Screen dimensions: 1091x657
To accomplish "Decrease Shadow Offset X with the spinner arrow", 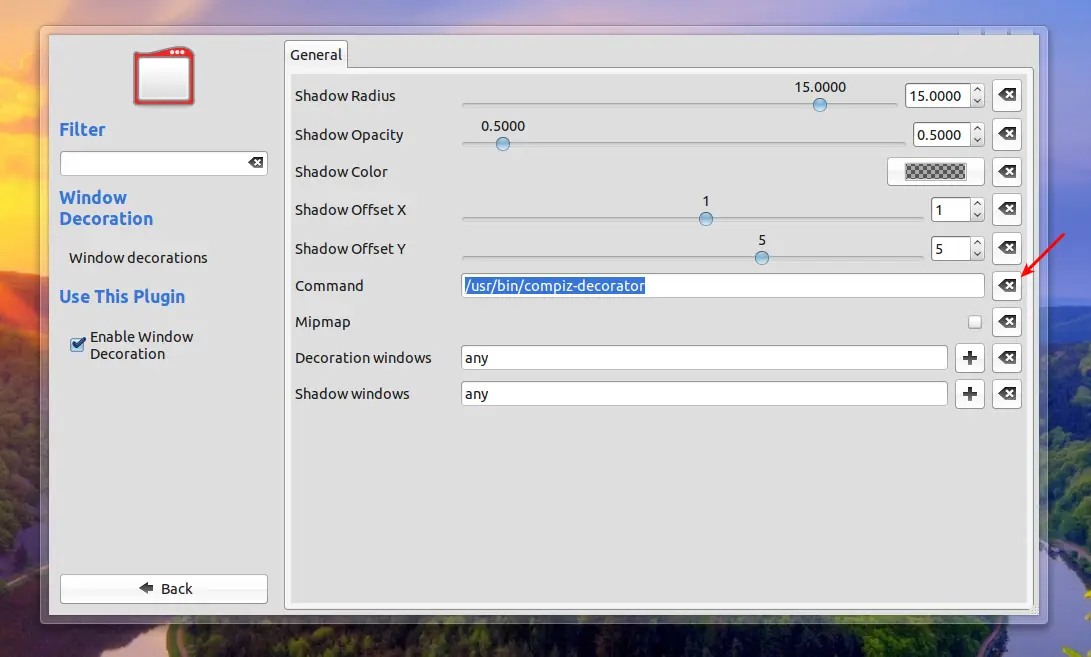I will [978, 215].
